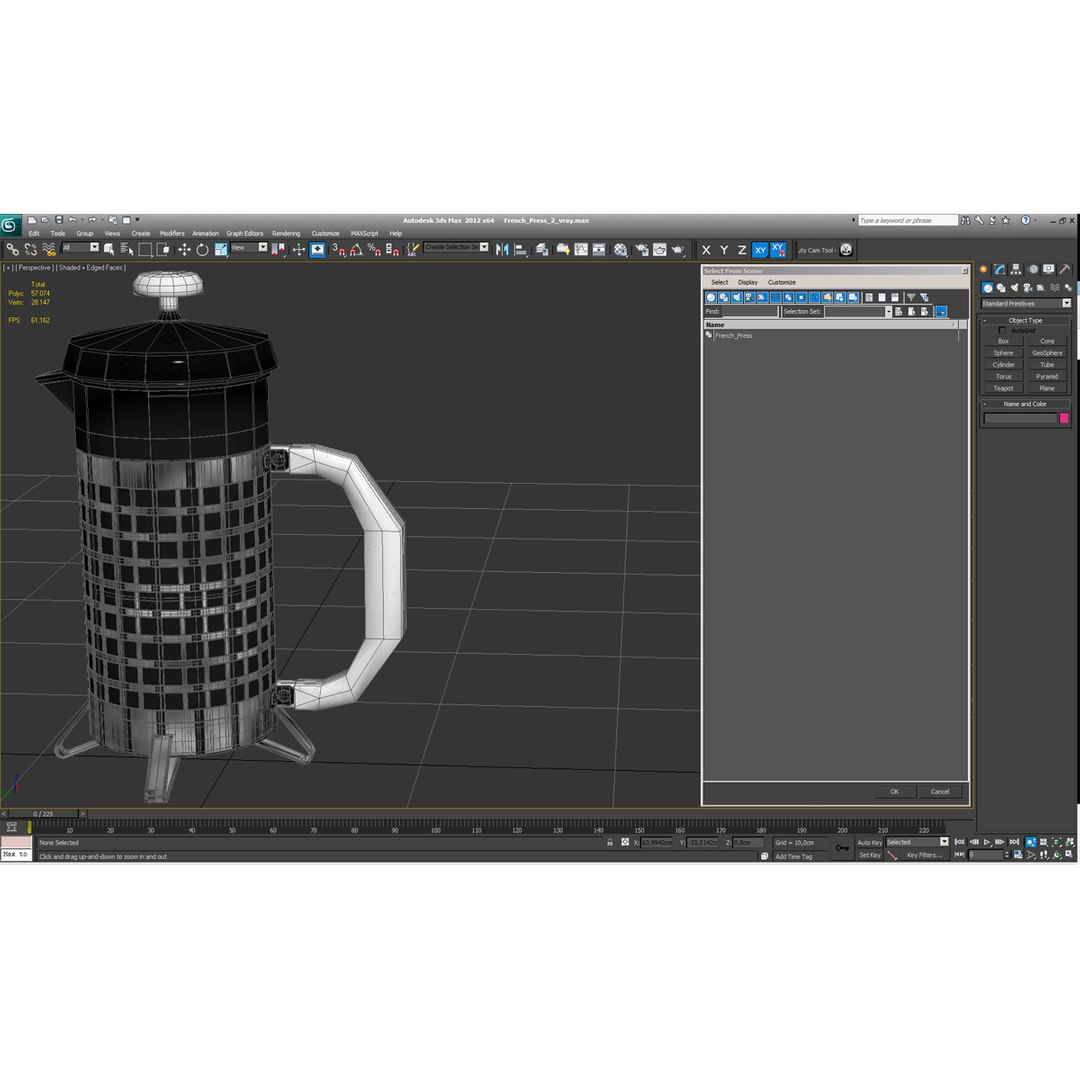Click the pink object color swatch
The width and height of the screenshot is (1080, 1080).
coord(1063,418)
